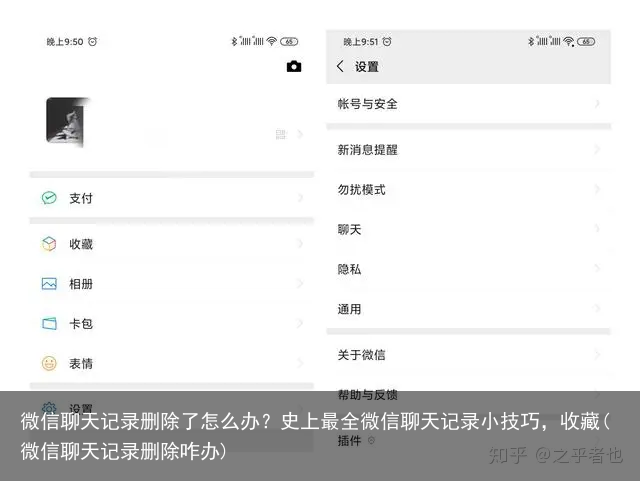Image resolution: width=640 pixels, height=481 pixels.
Task: Open the 支付 menu row
Action: (172, 198)
